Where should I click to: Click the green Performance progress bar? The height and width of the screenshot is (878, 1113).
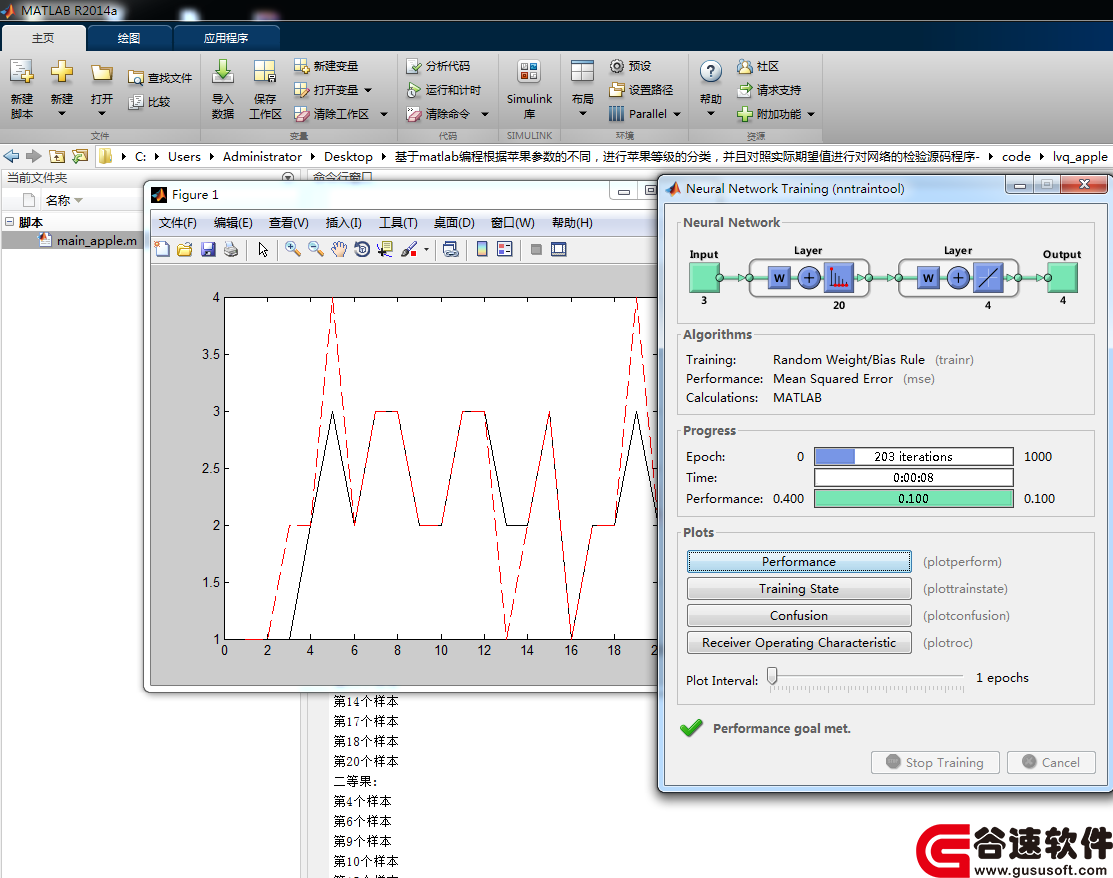point(914,498)
